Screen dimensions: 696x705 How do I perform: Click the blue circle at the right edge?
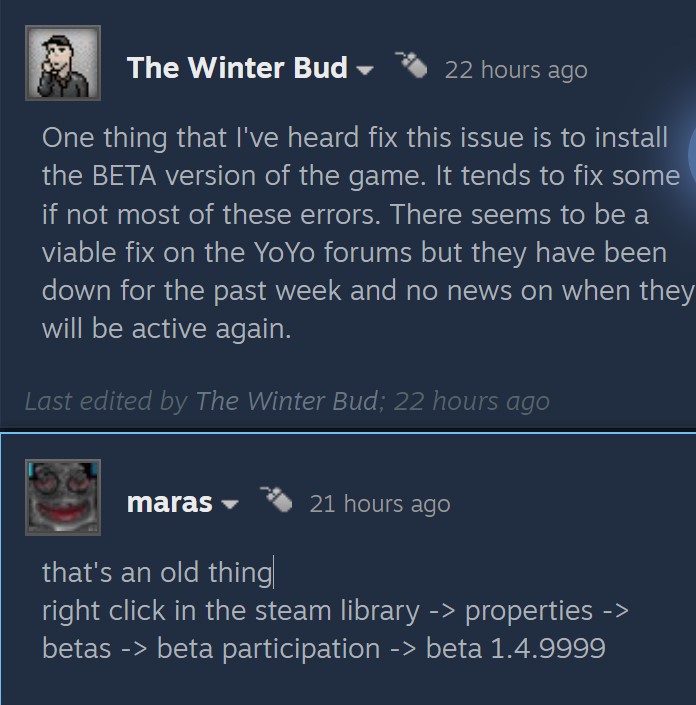tap(691, 150)
